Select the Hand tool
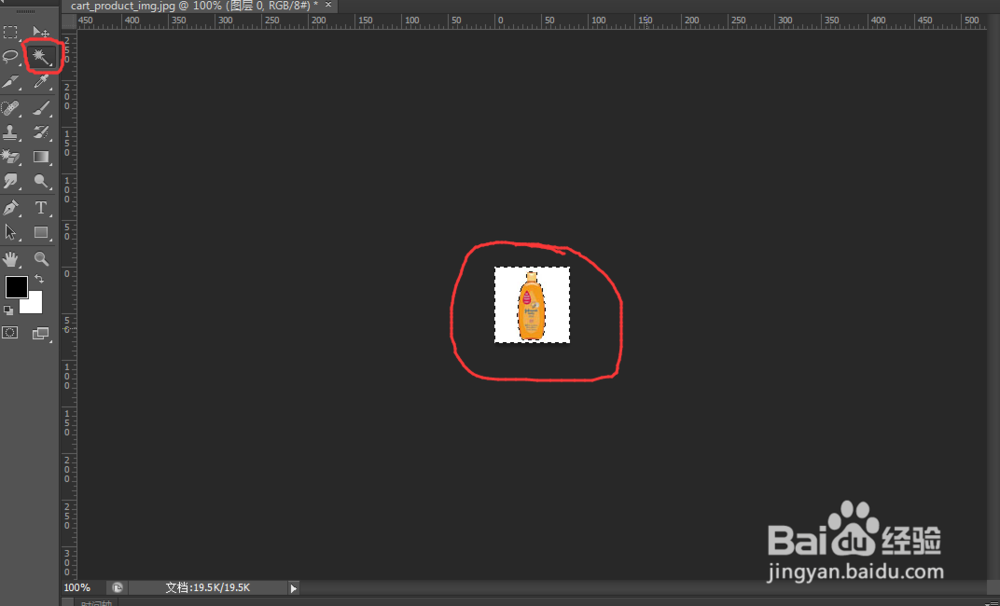The height and width of the screenshot is (606, 1000). (x=11, y=259)
